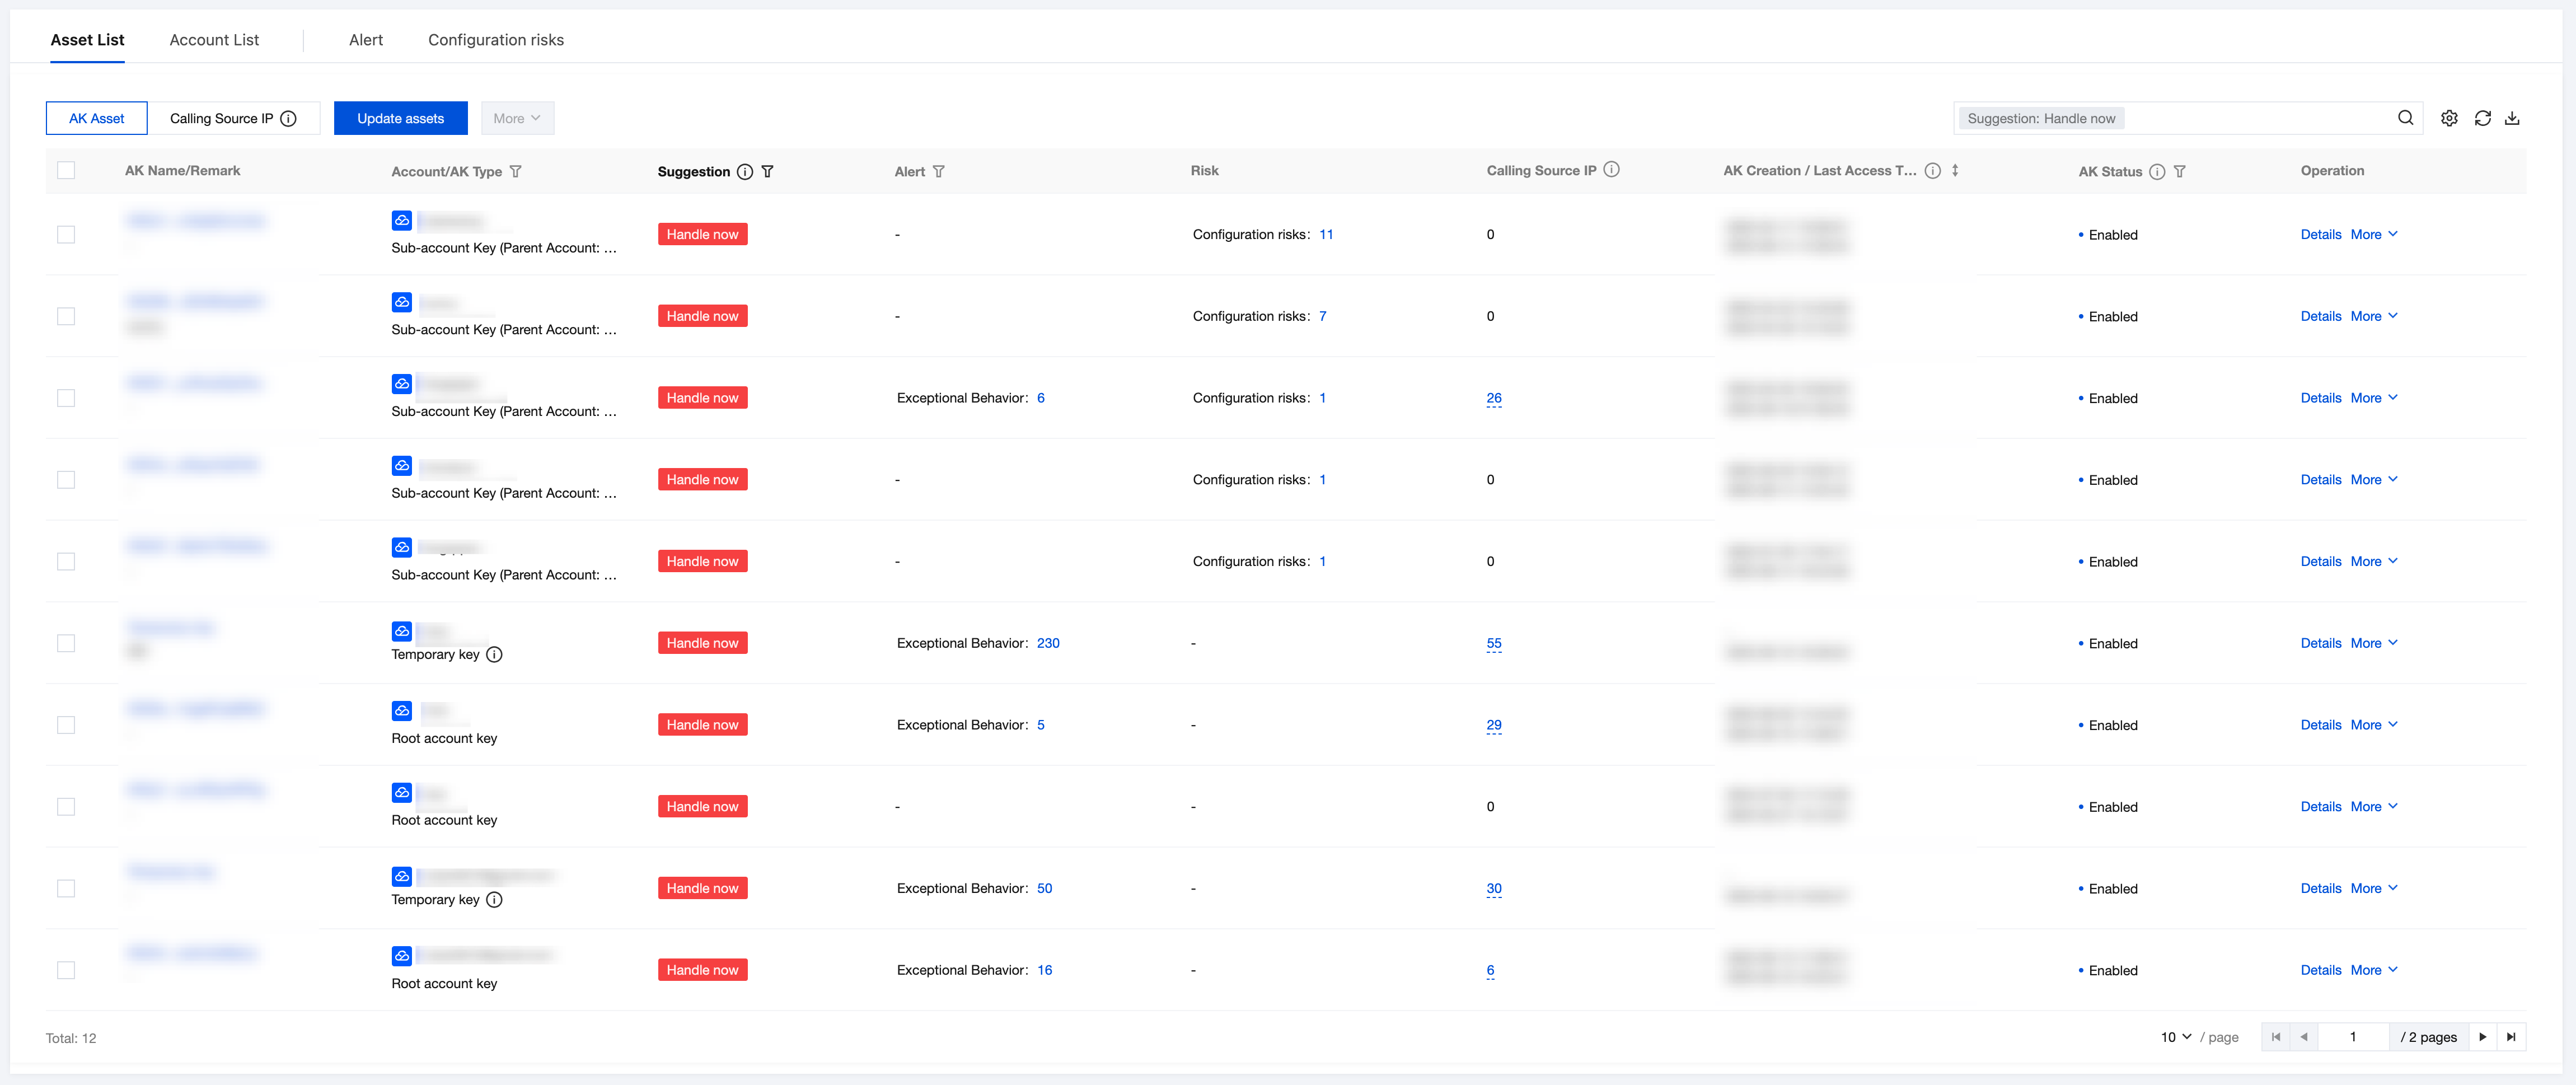
Task: Check the first row's checkbox
Action: tap(66, 234)
